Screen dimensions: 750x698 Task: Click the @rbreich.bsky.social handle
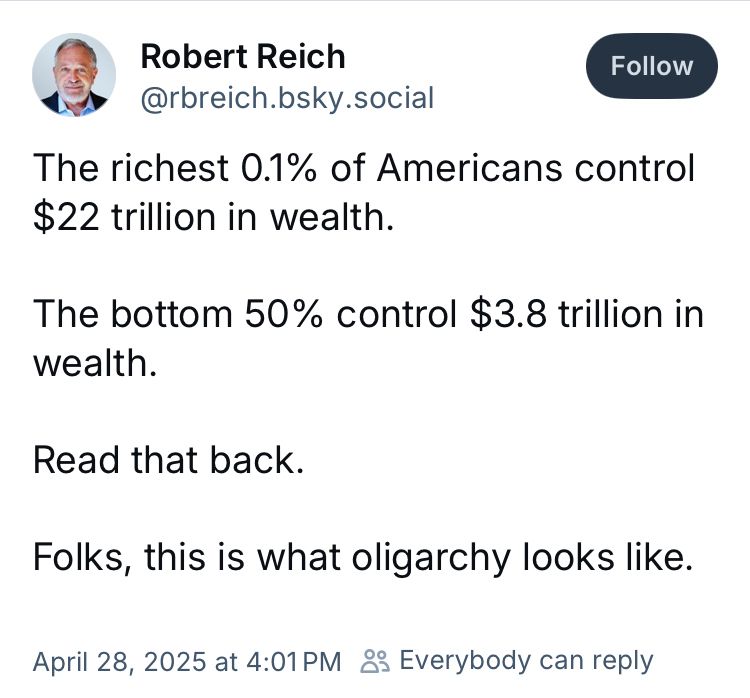pyautogui.click(x=287, y=98)
